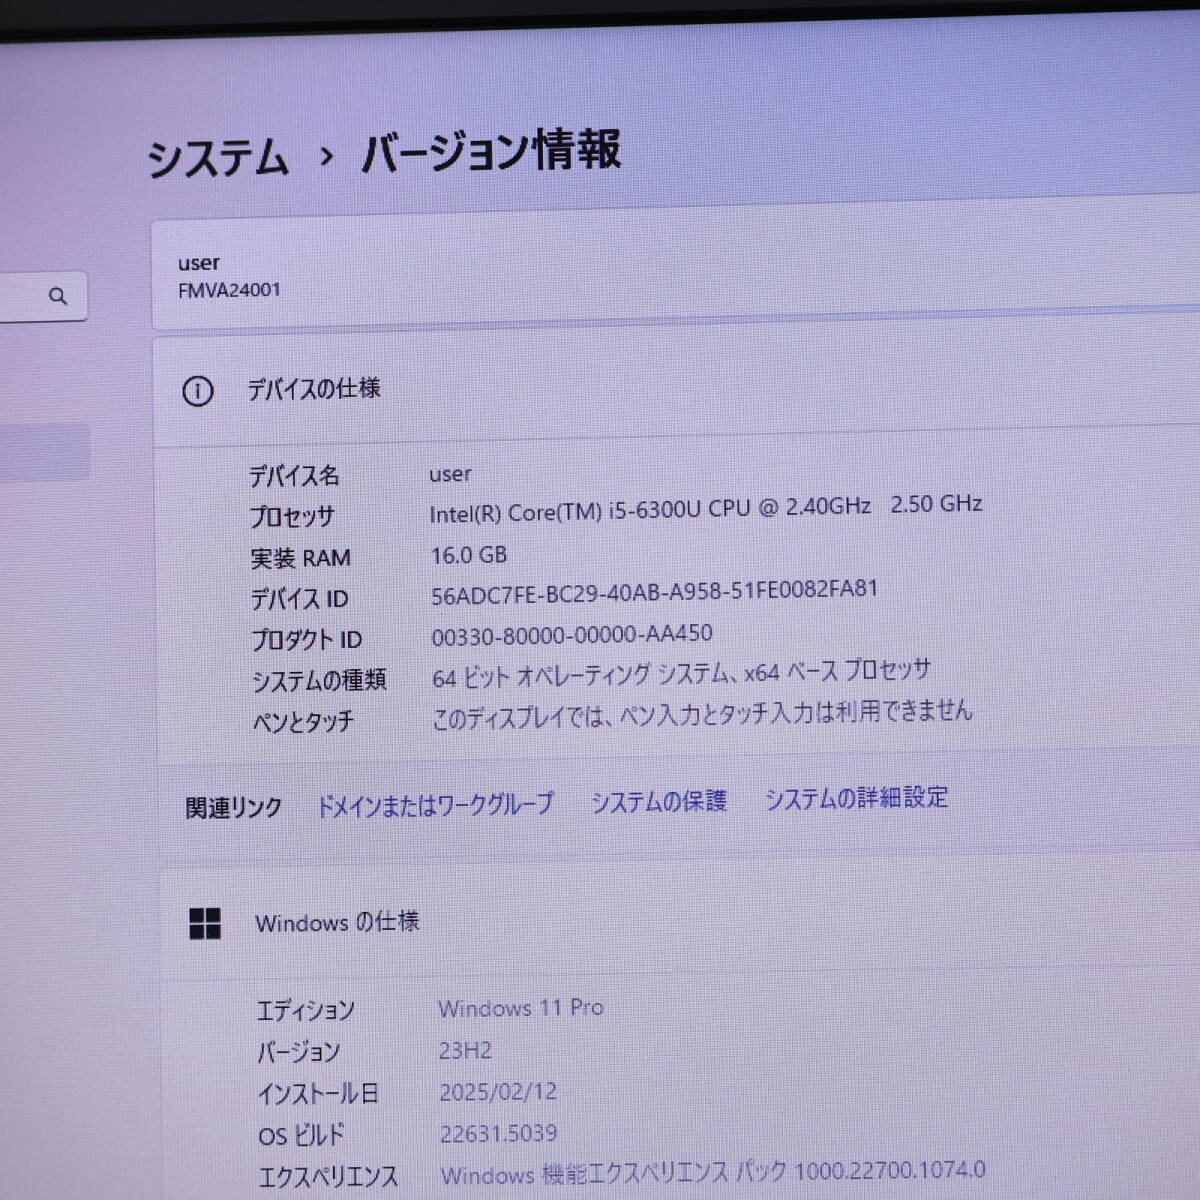Click the settings search box
Screen dimensions: 1200x1200
click(43, 296)
